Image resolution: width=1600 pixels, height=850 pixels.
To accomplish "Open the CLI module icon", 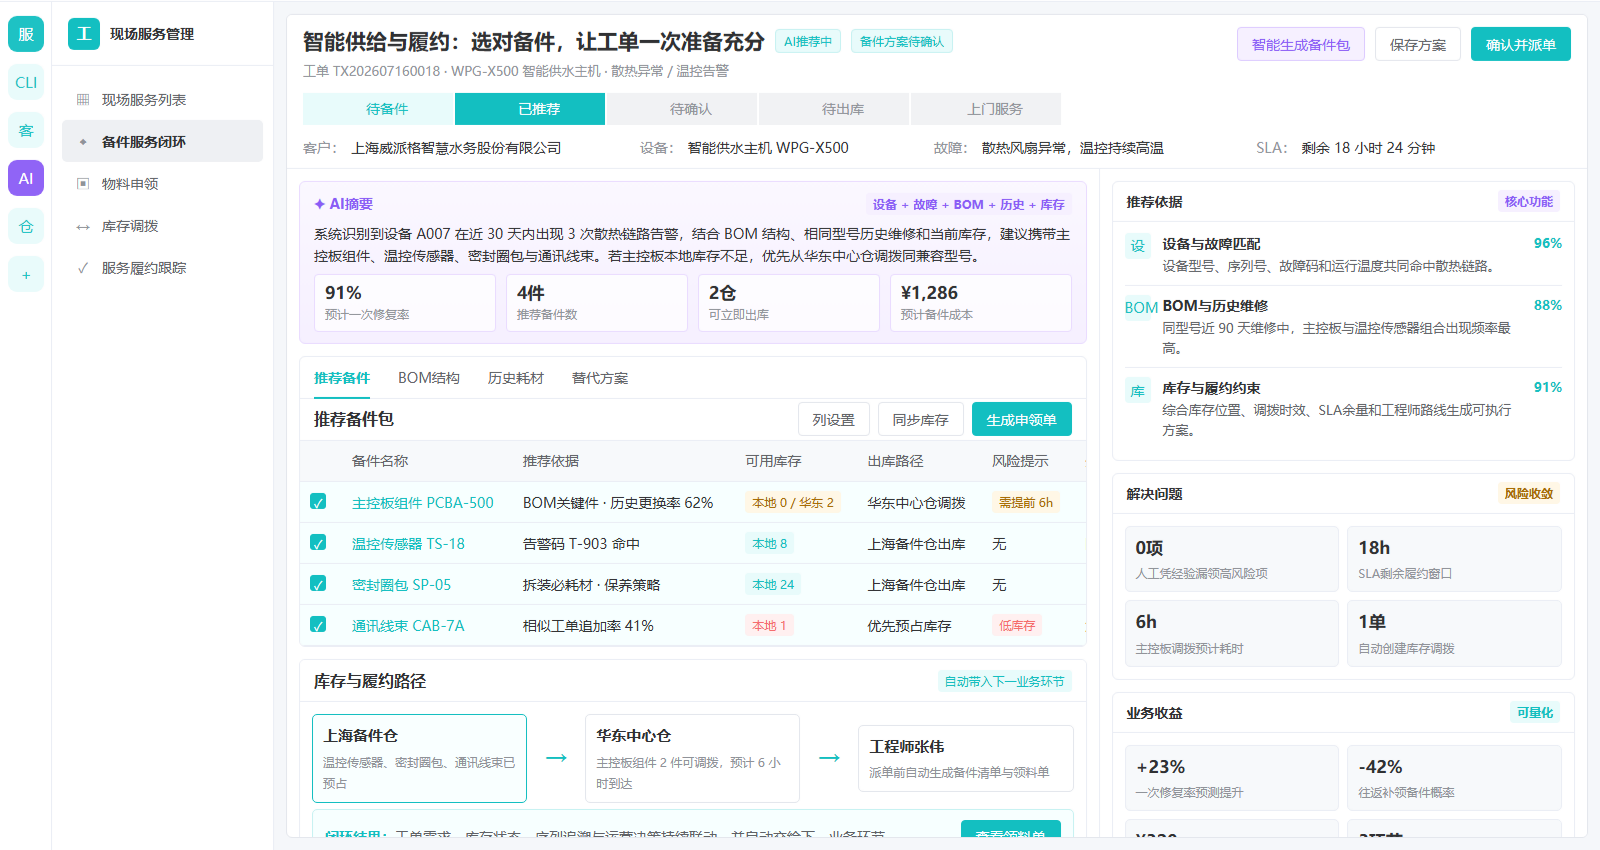I will click(26, 82).
